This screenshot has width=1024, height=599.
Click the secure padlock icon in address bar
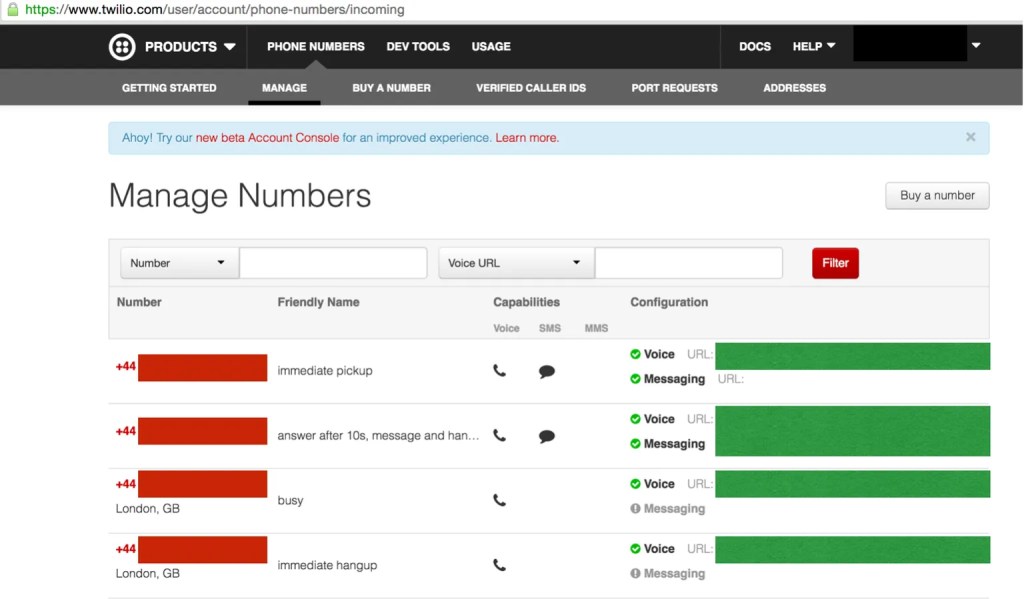tap(12, 9)
